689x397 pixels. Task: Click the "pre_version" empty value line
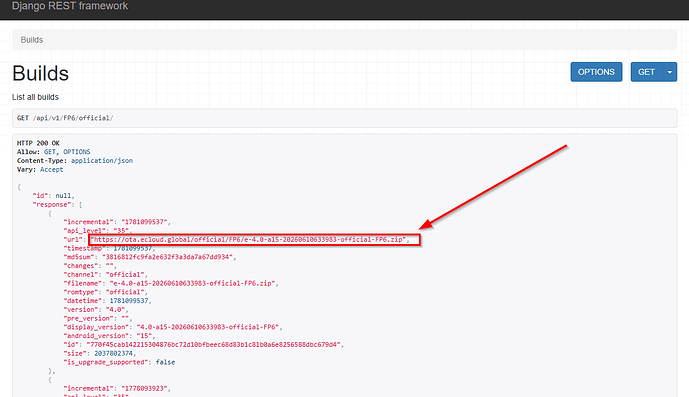click(98, 318)
